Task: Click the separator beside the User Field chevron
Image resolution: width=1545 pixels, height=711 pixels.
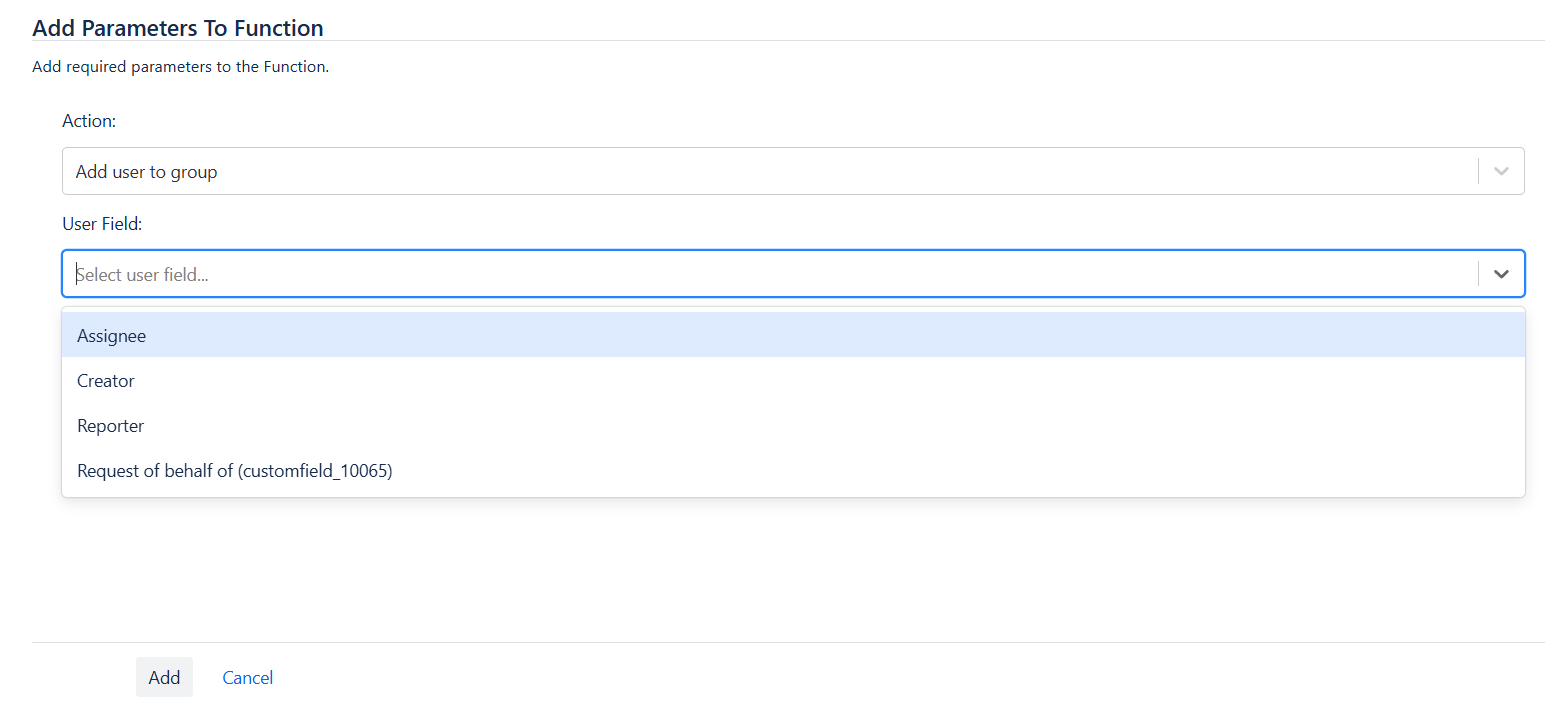Action: point(1478,274)
